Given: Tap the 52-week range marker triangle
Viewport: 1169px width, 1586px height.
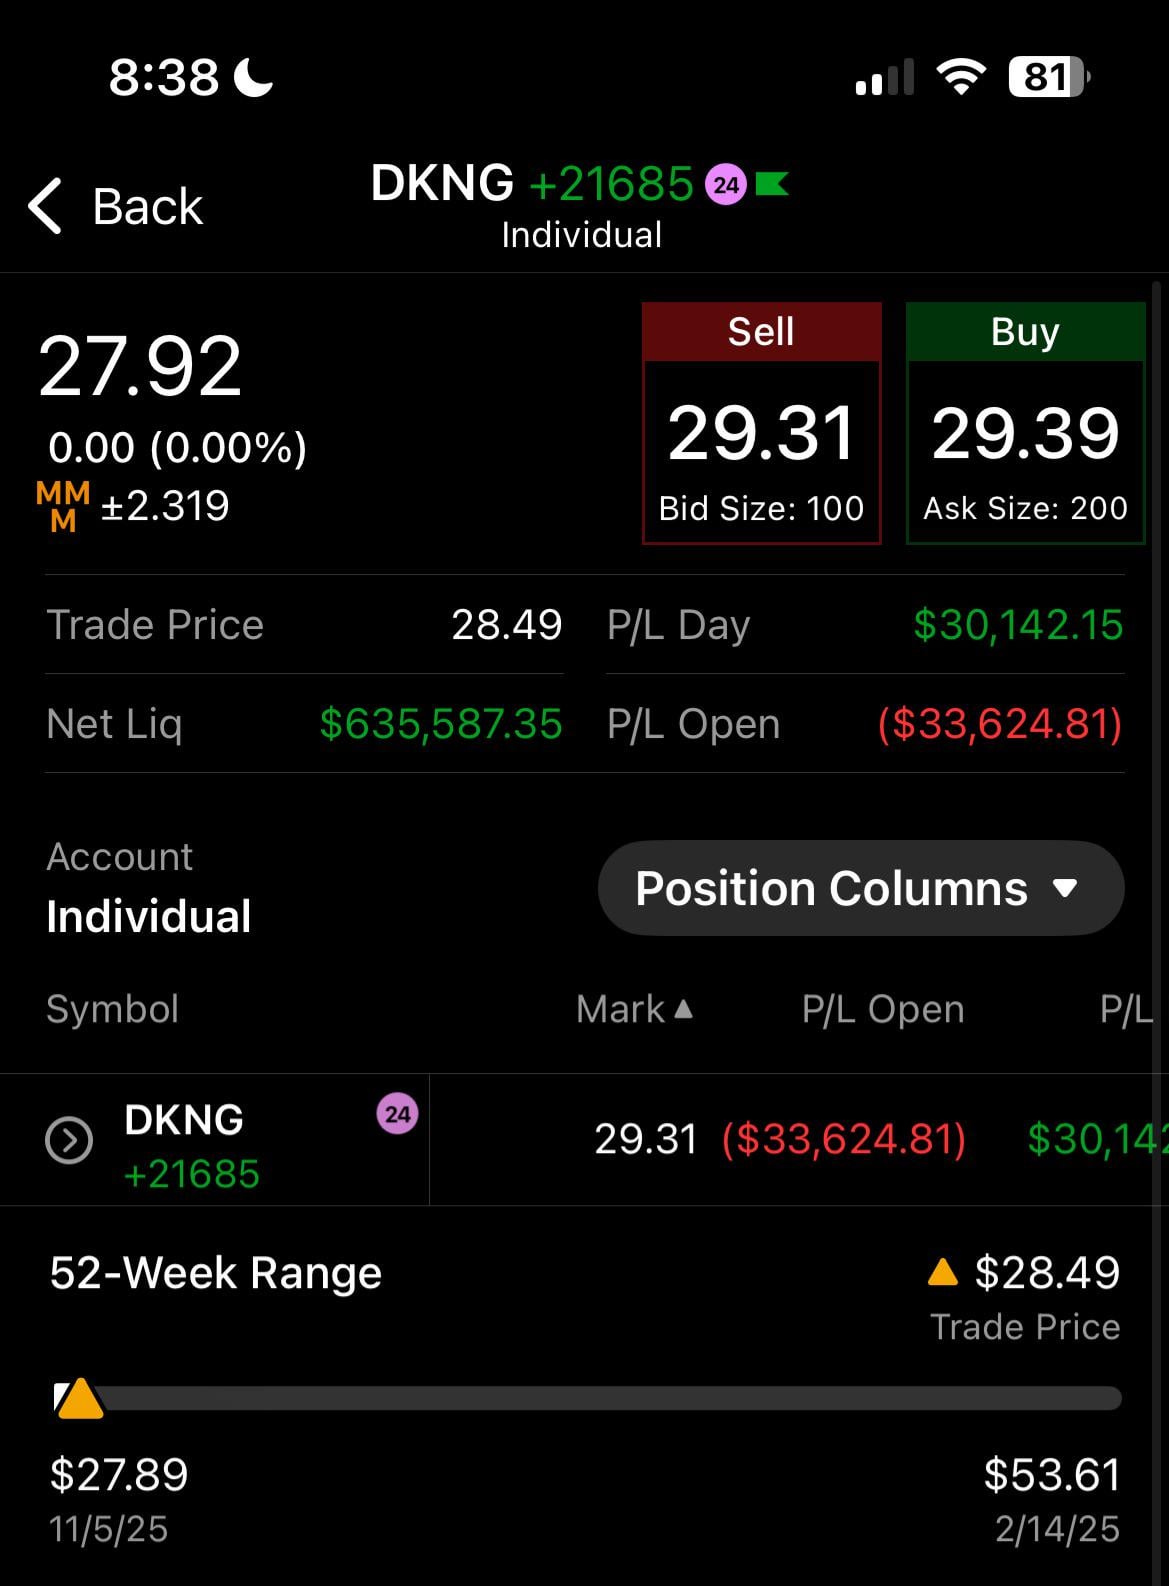Looking at the screenshot, I should tap(79, 1399).
